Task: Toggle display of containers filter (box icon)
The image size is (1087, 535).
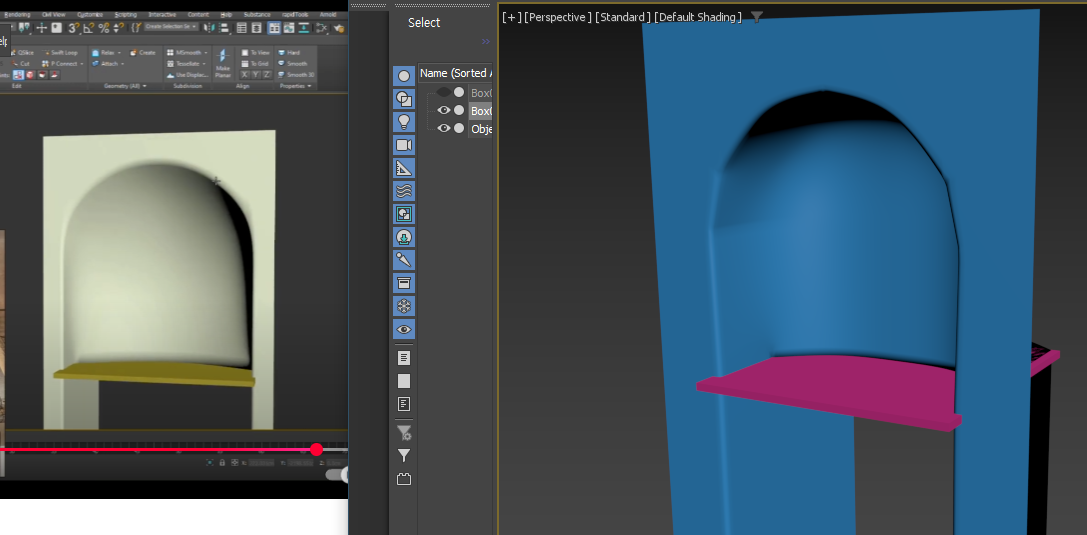Action: (x=404, y=283)
